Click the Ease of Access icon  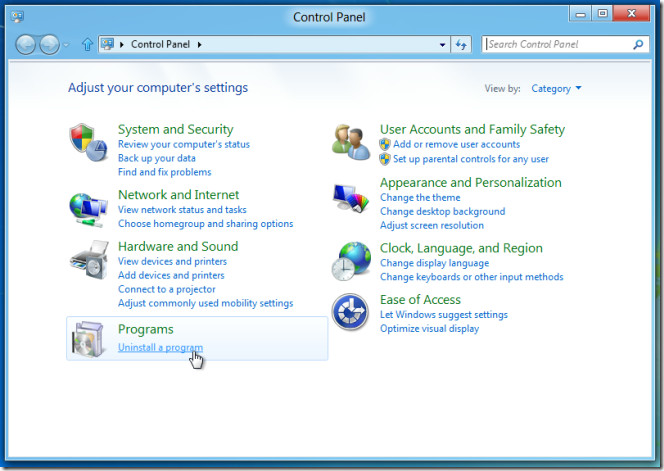(350, 312)
